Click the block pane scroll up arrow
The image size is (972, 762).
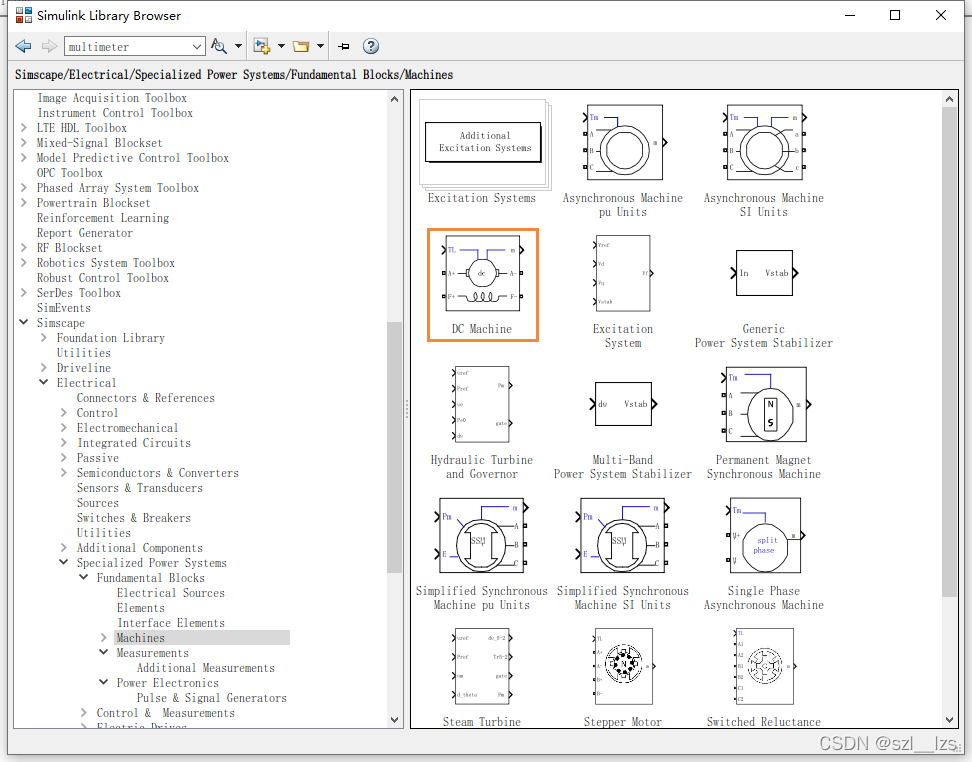click(949, 99)
